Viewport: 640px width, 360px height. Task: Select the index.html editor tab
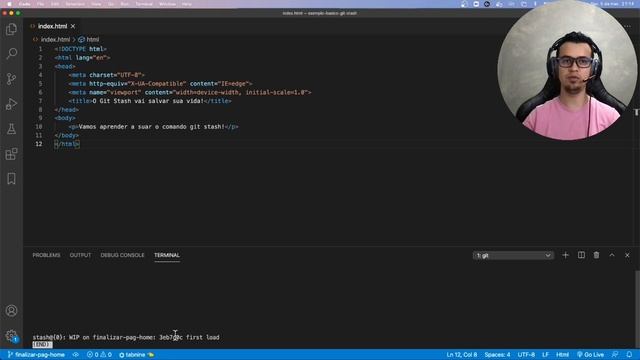click(x=52, y=26)
